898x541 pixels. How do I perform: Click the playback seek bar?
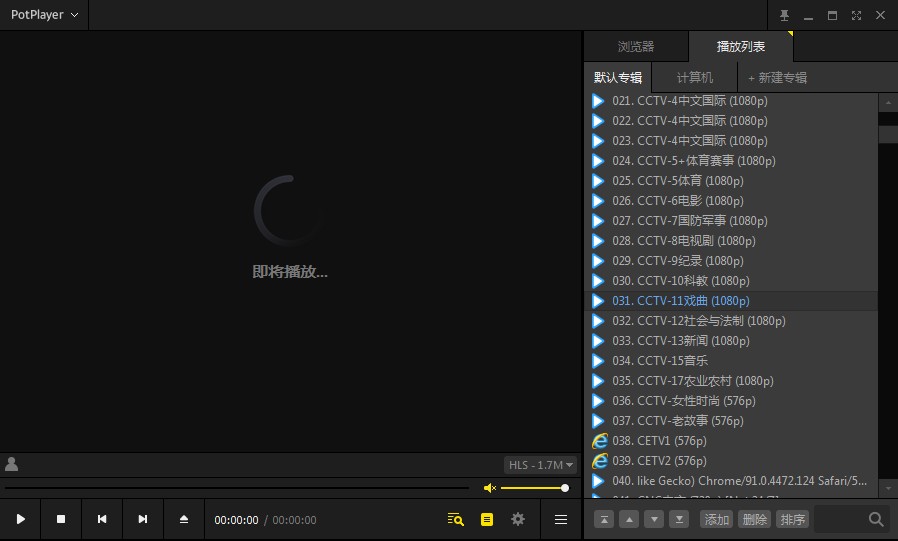(x=237, y=488)
